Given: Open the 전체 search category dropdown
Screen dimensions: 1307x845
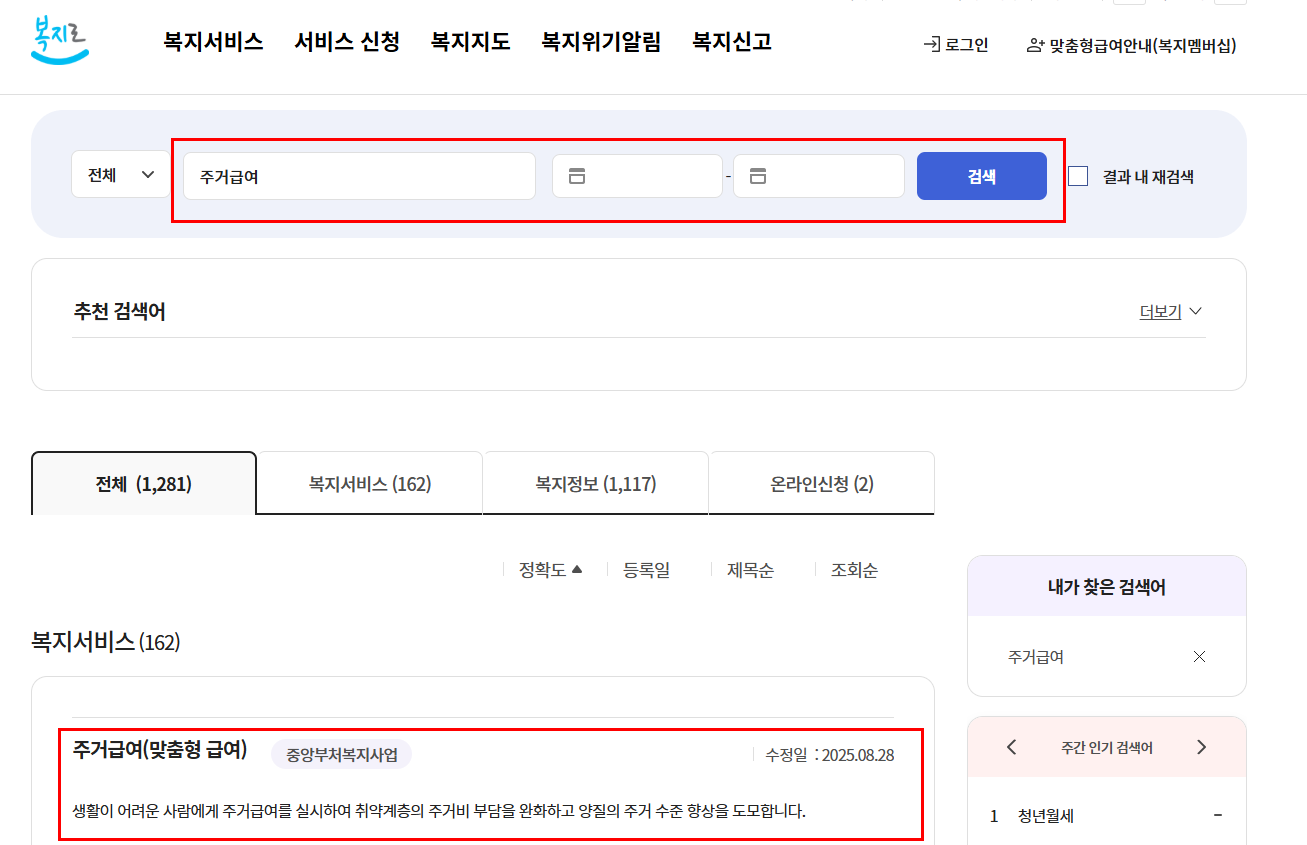Looking at the screenshot, I should tap(120, 173).
